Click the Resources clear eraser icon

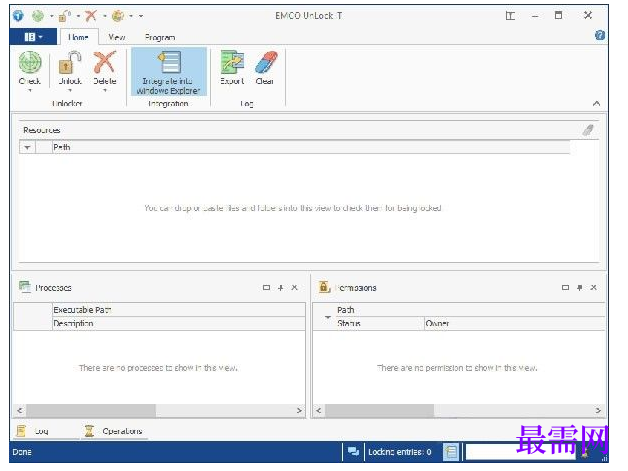(588, 130)
